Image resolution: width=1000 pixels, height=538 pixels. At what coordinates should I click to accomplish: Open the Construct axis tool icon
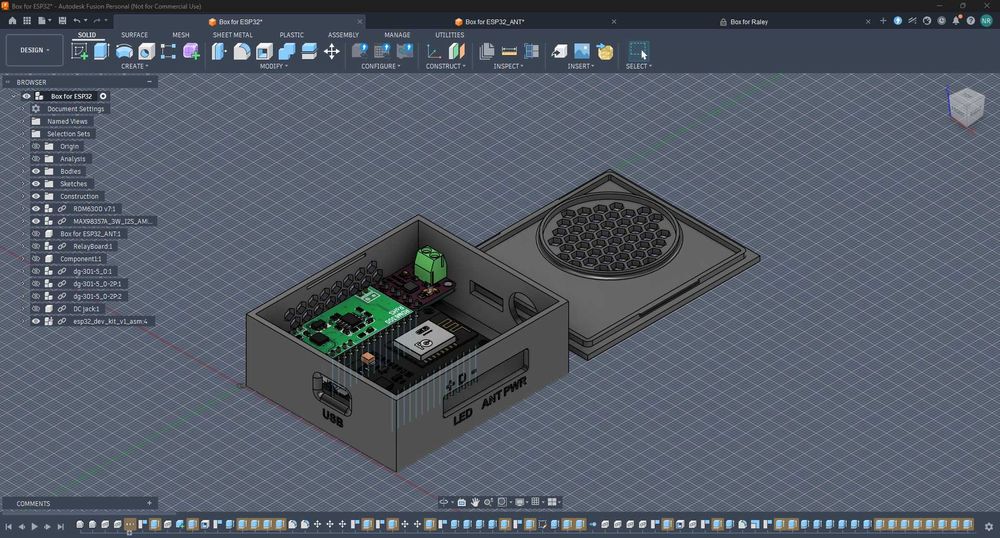tap(434, 51)
